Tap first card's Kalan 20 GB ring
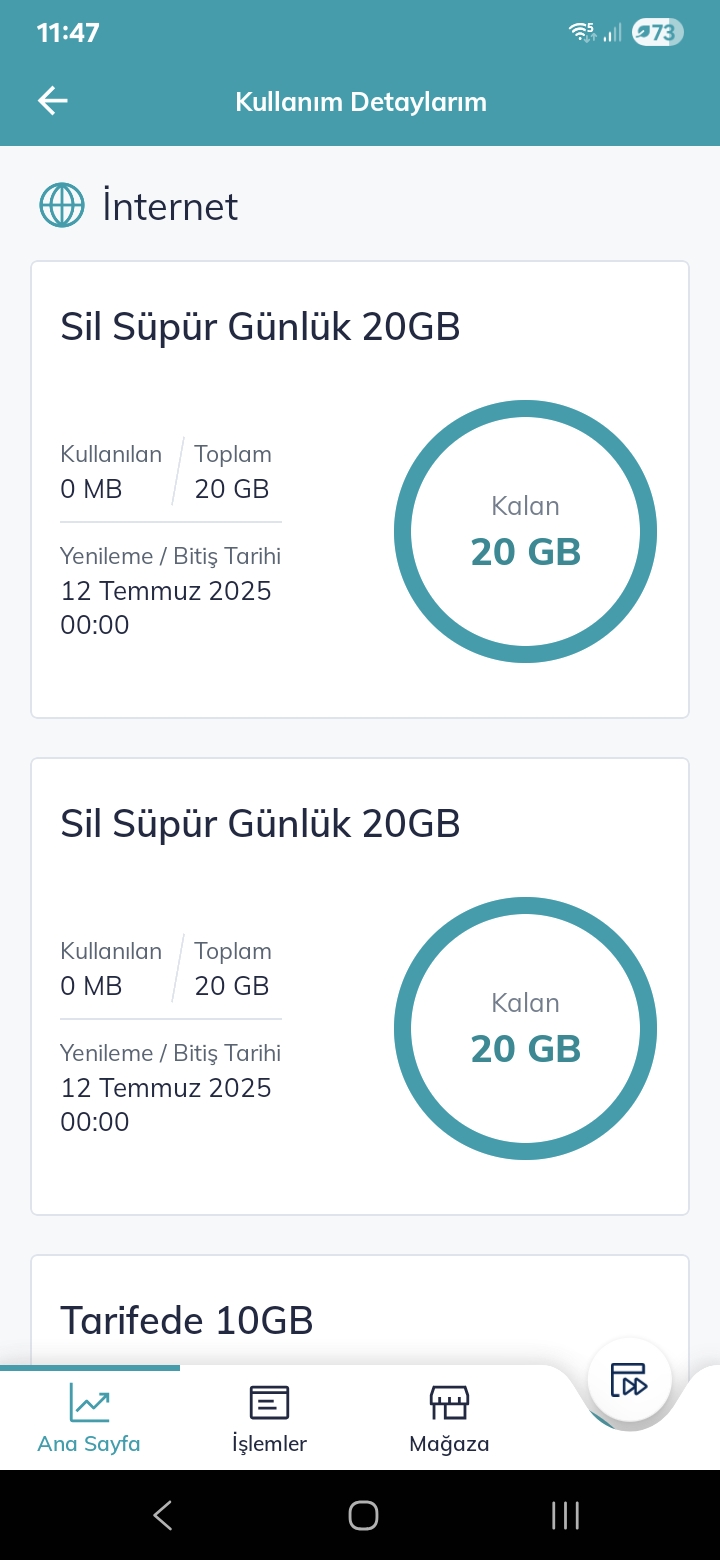The image size is (720, 1560). coord(525,531)
